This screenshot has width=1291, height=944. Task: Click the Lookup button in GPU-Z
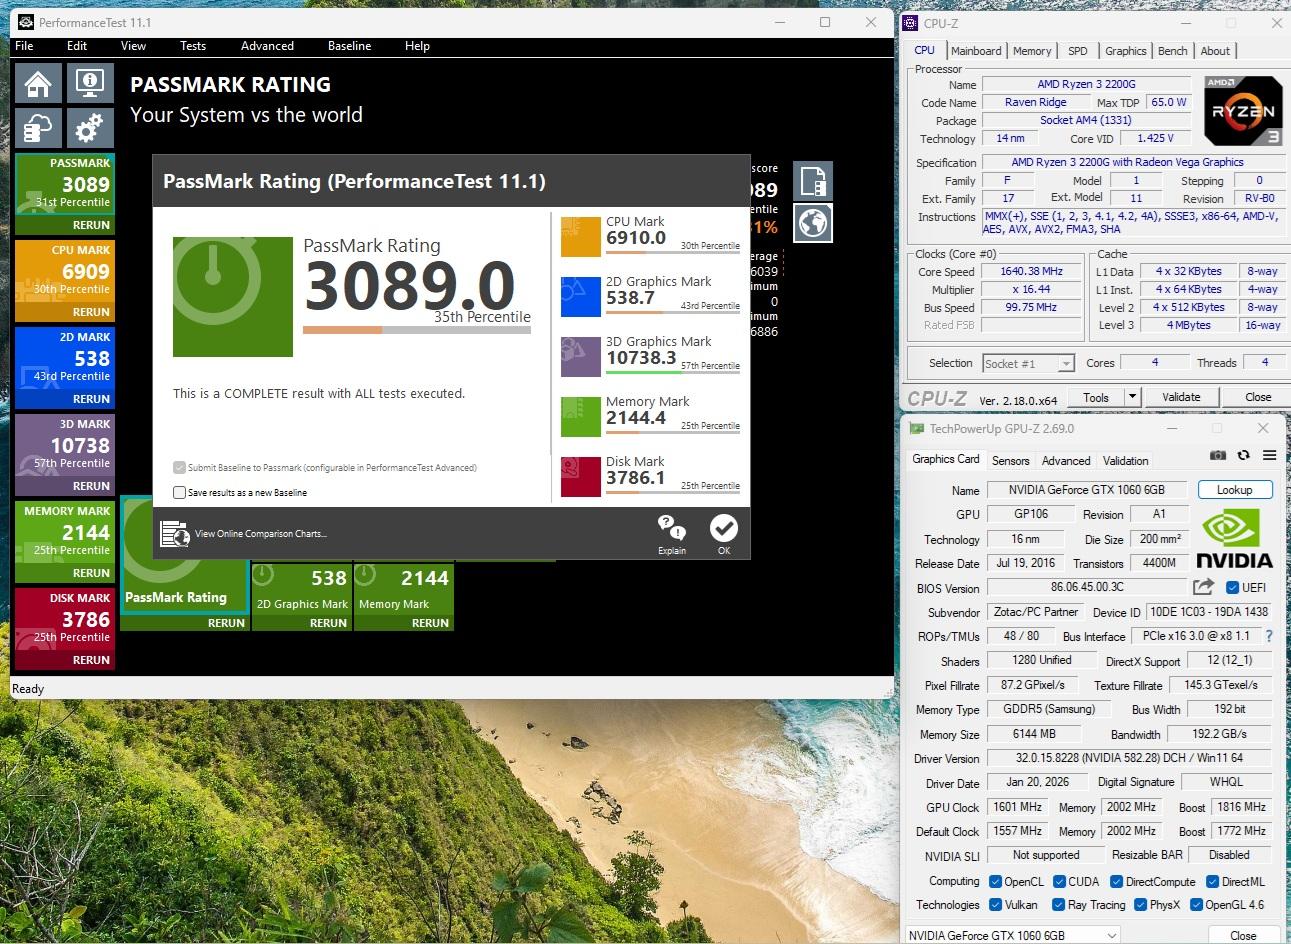coord(1234,490)
